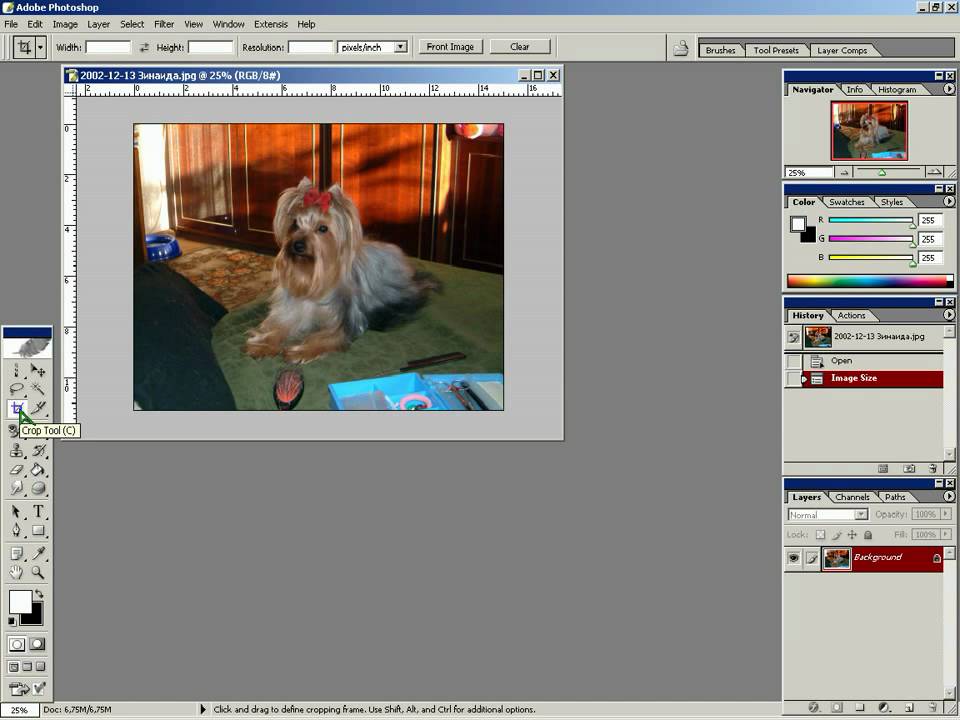Viewport: 960px width, 720px height.
Task: Reset default colors using small black-white icon
Action: click(x=12, y=621)
